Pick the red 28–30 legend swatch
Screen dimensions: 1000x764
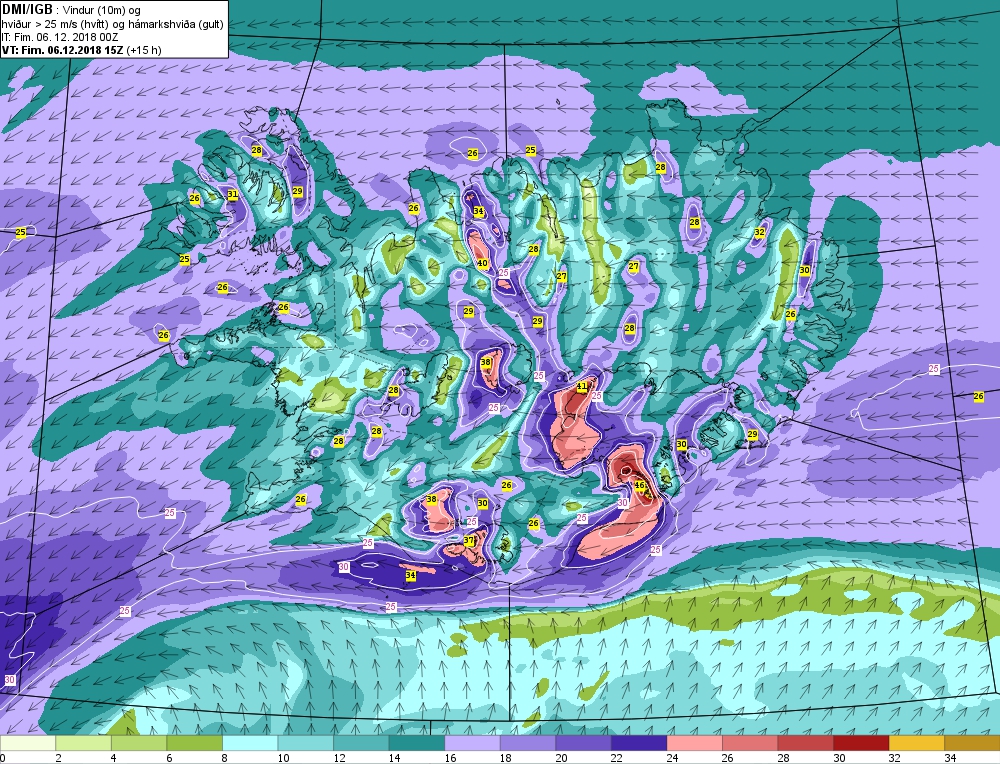point(805,743)
